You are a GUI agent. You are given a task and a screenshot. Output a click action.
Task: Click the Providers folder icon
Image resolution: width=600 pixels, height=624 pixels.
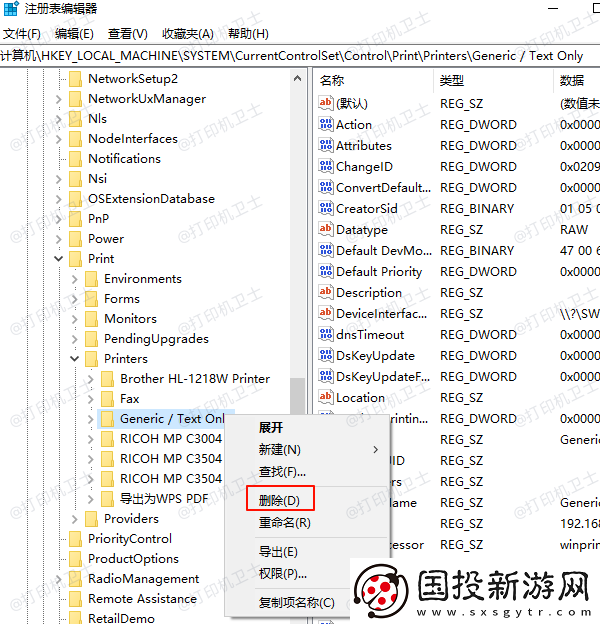pos(91,519)
